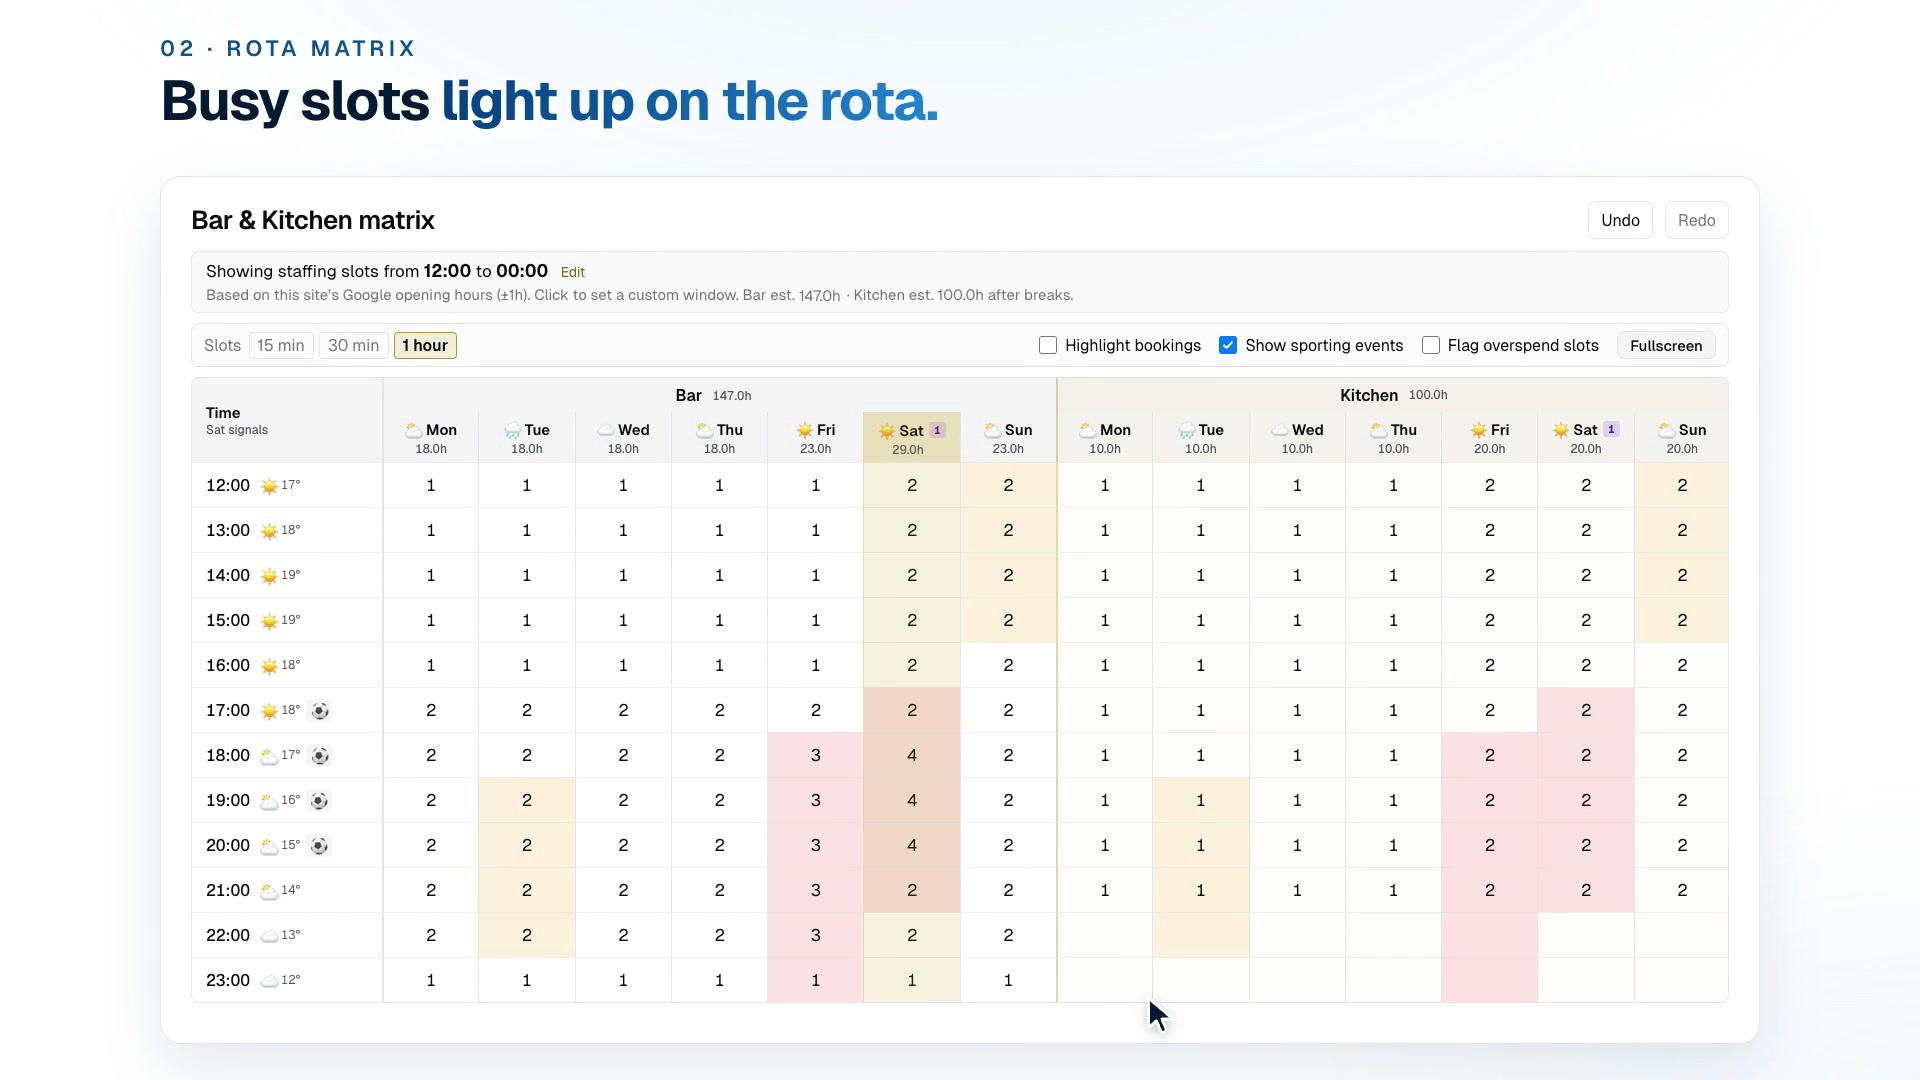Uncheck Show sporting events

[x=1228, y=345]
